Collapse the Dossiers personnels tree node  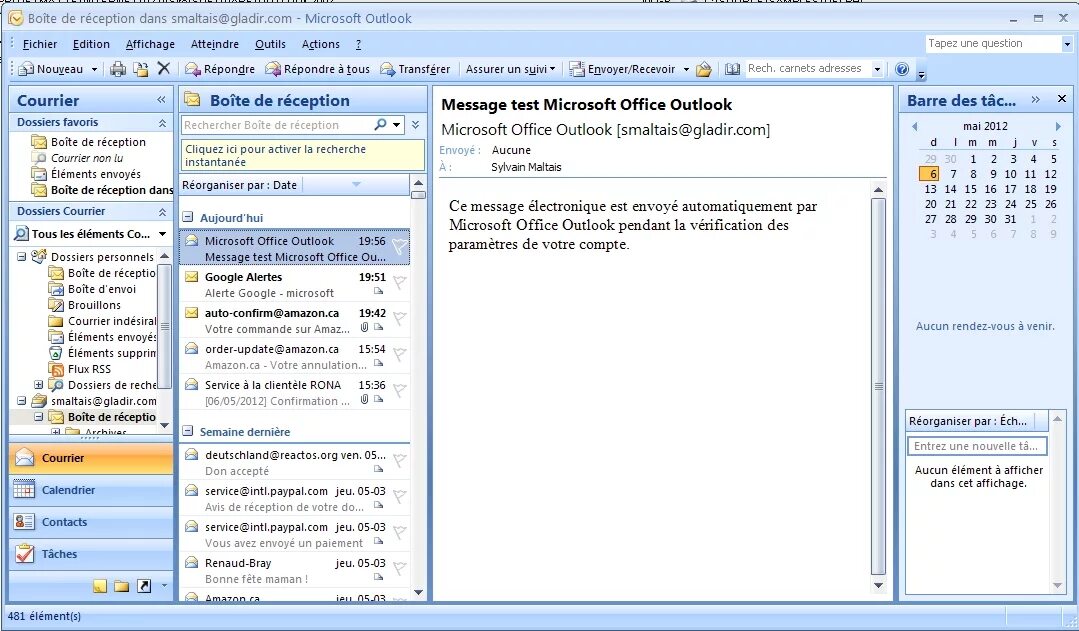click(21, 257)
